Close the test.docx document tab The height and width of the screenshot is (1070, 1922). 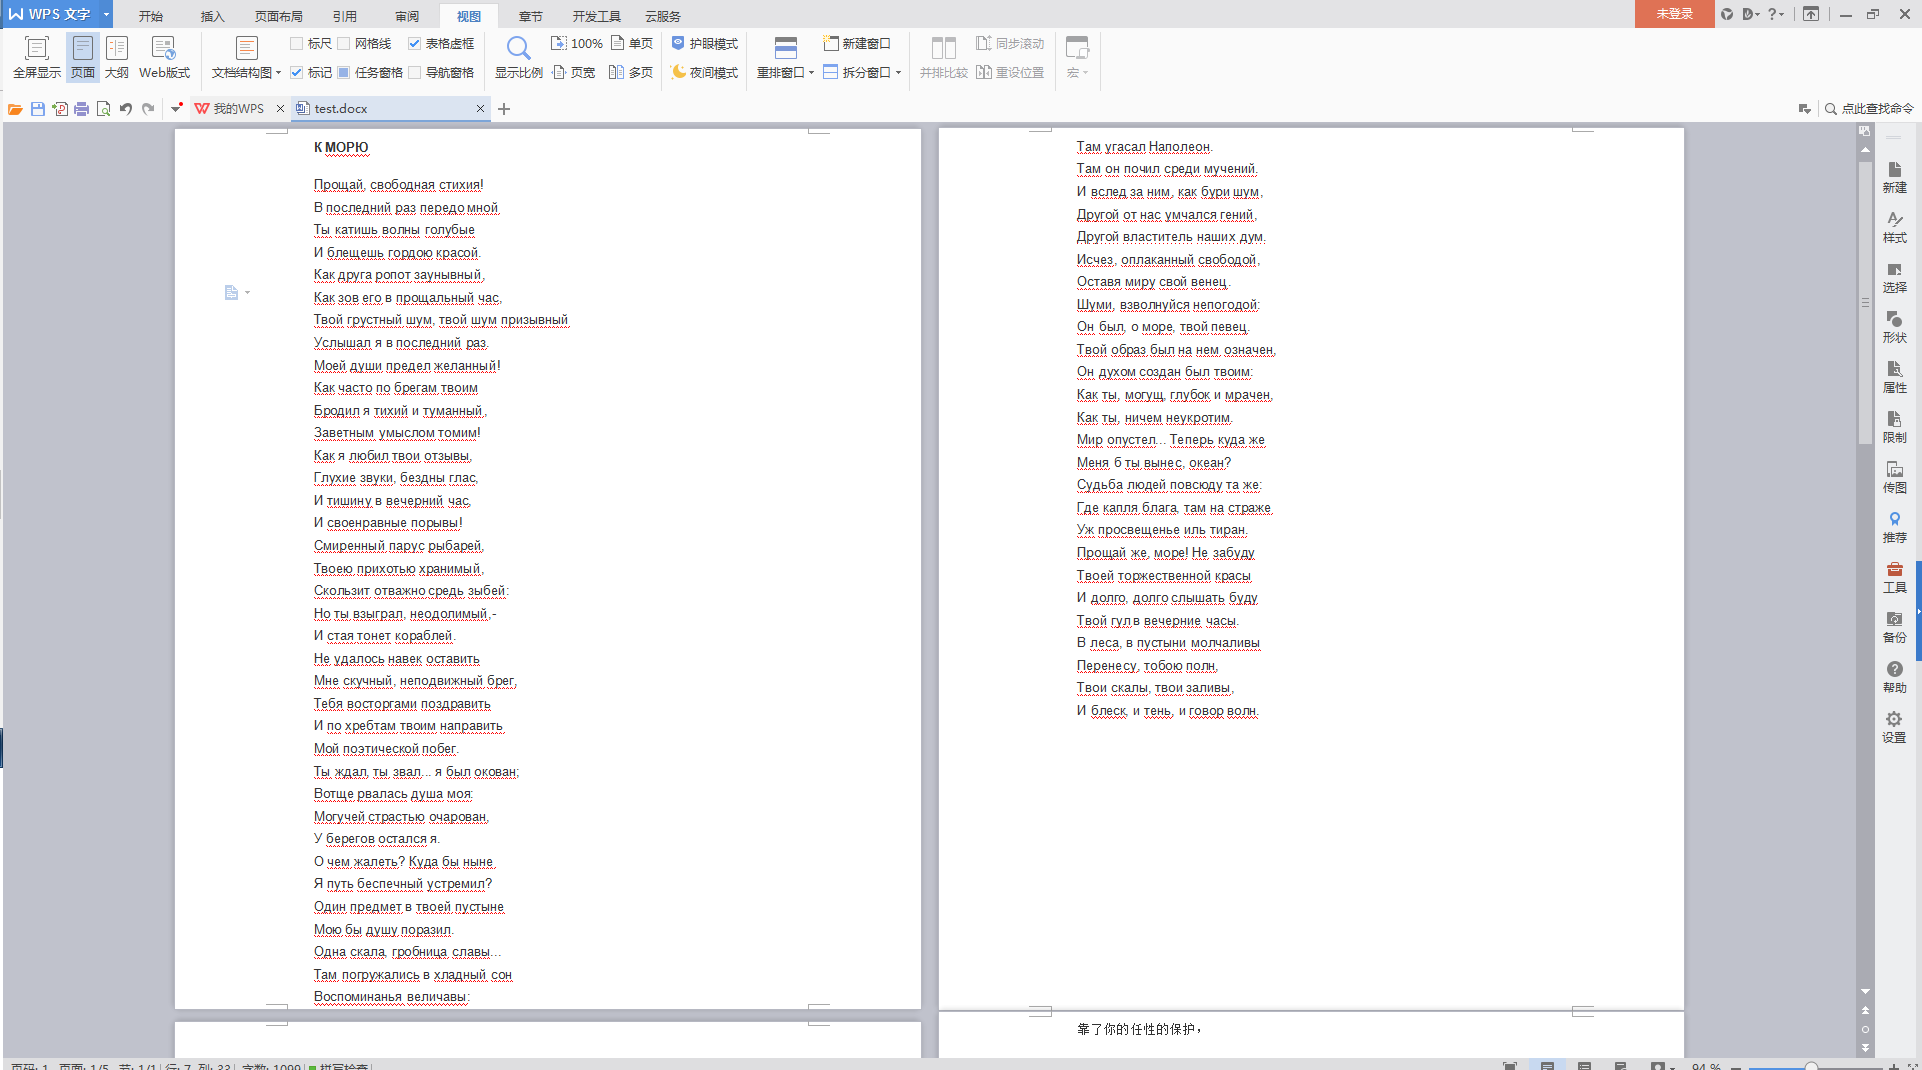point(480,109)
